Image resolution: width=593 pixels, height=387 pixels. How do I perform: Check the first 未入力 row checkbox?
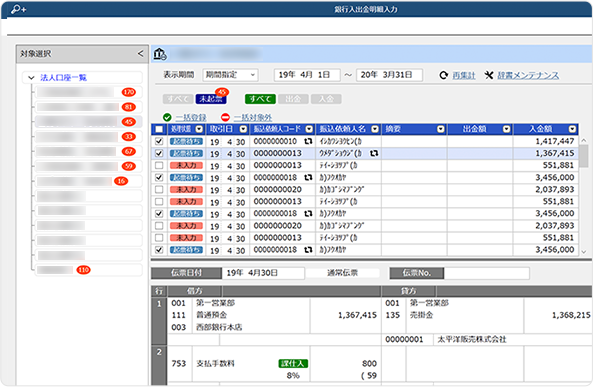click(x=159, y=166)
